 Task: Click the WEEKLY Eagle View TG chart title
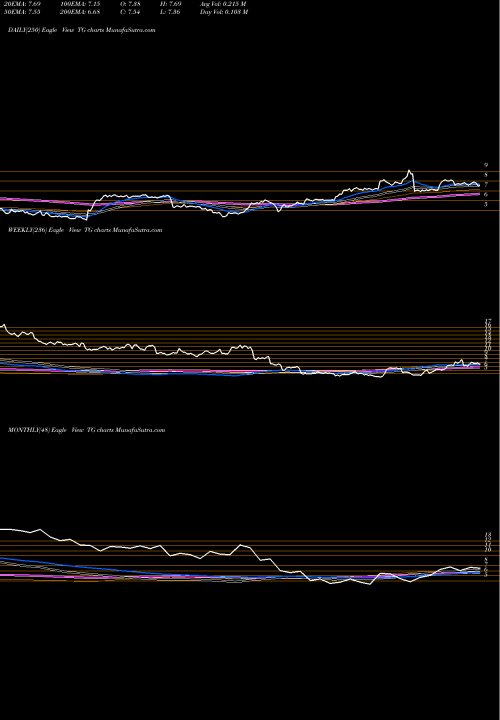coord(85,230)
